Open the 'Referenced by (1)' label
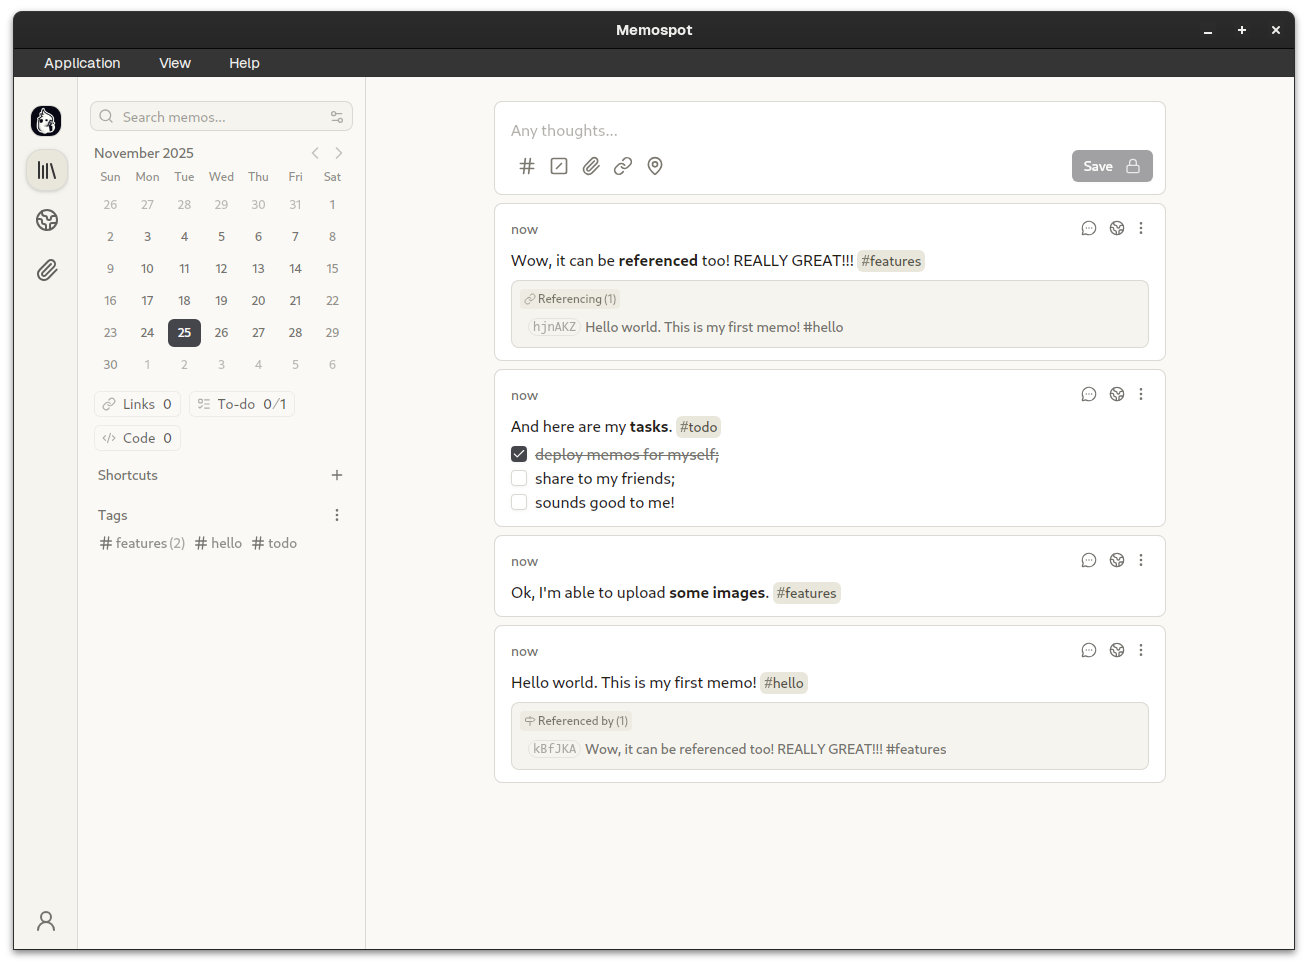This screenshot has height=966, width=1308. click(576, 721)
